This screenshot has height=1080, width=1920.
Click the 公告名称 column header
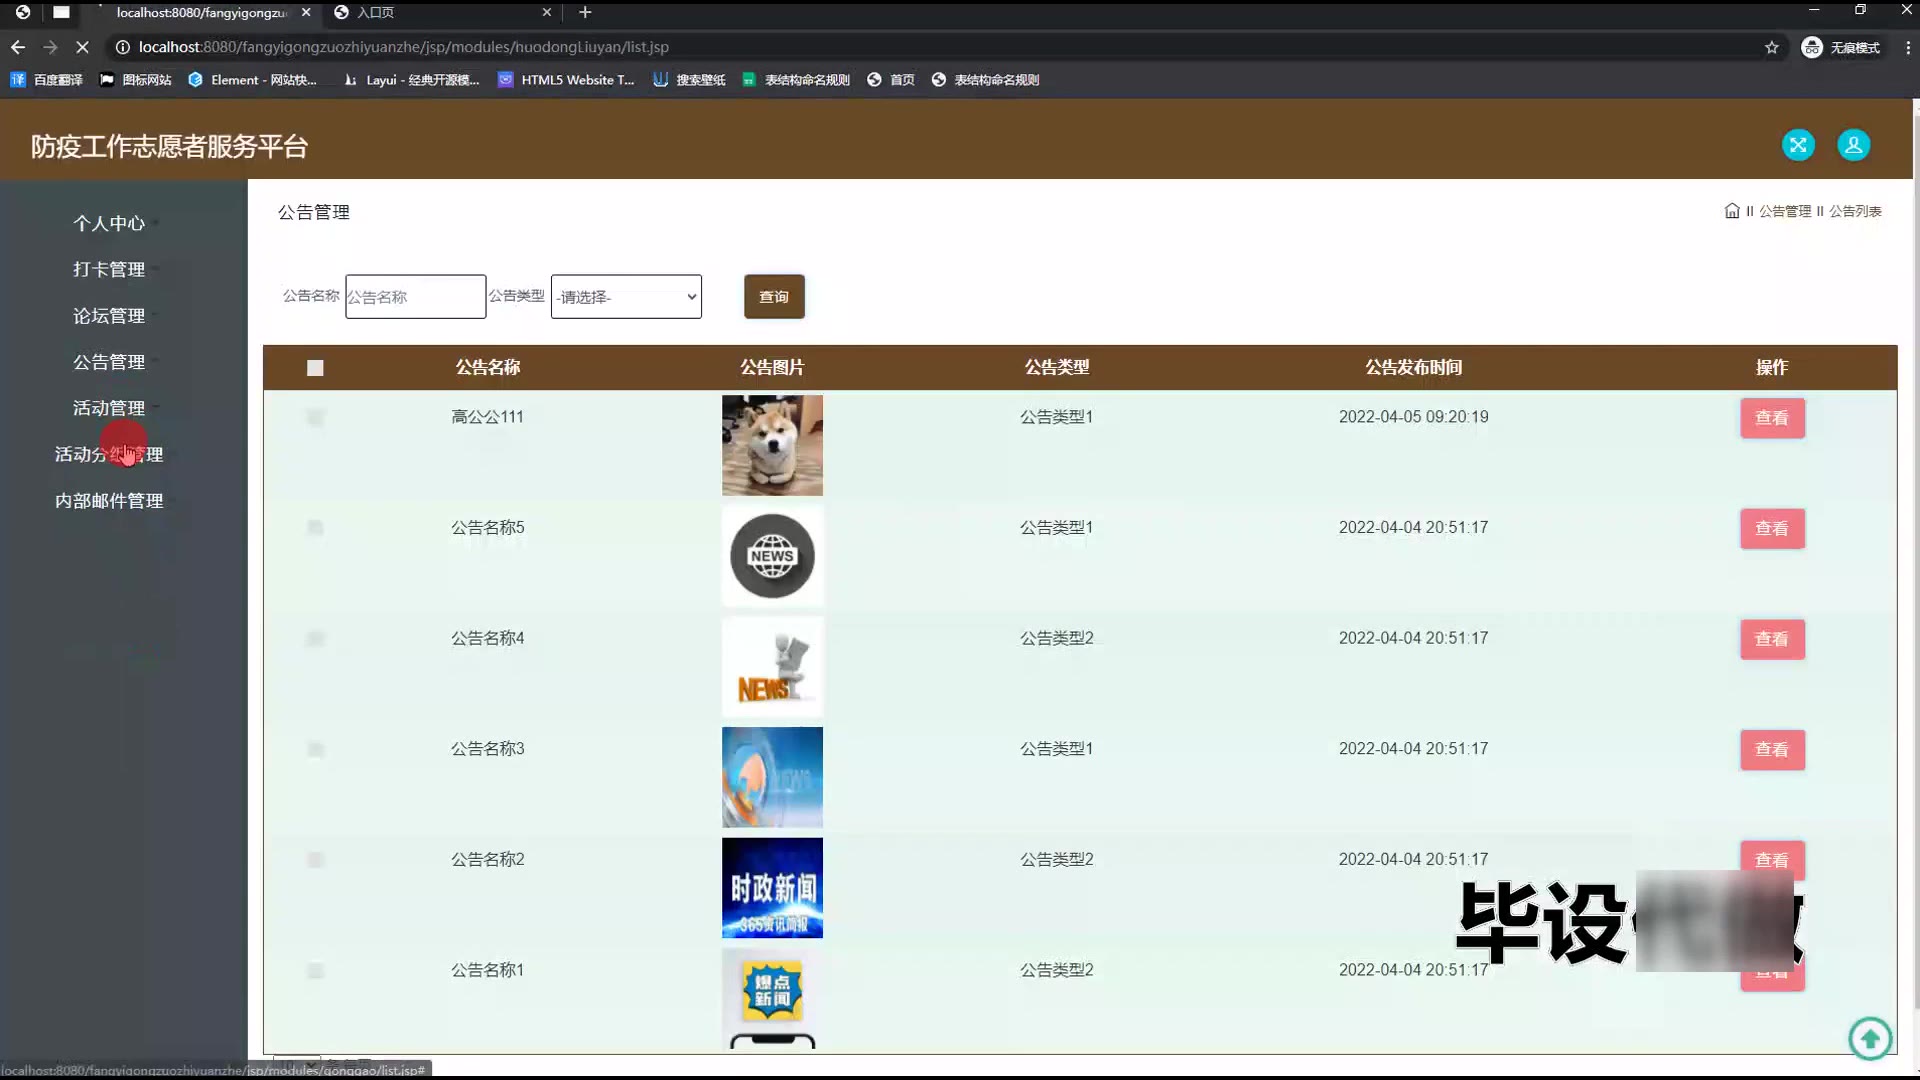pos(488,367)
